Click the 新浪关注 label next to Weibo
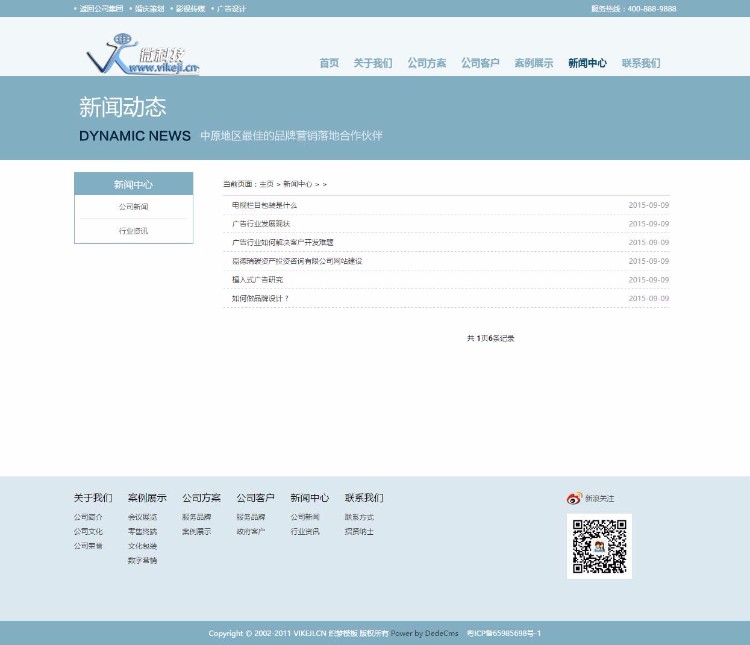 [600, 499]
